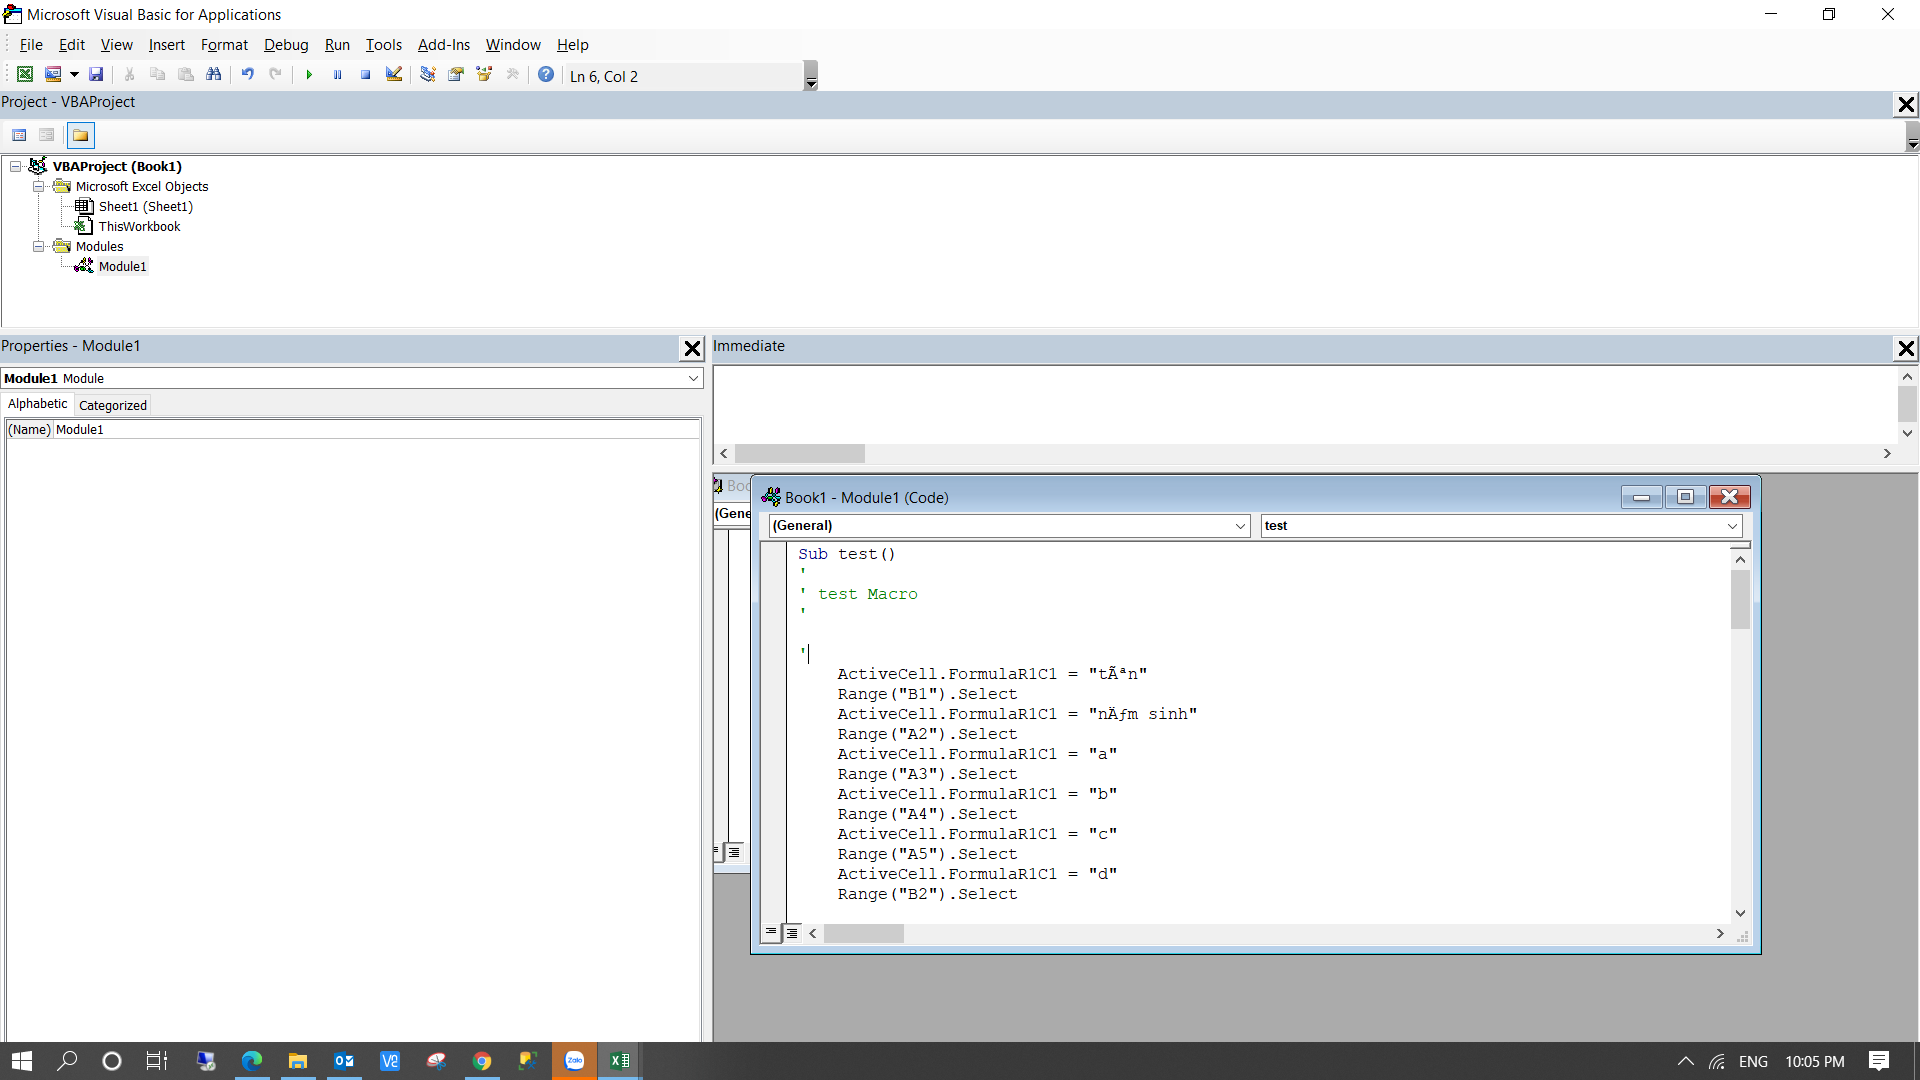The width and height of the screenshot is (1920, 1080).
Task: Click the Cut scissors icon
Action: [129, 75]
